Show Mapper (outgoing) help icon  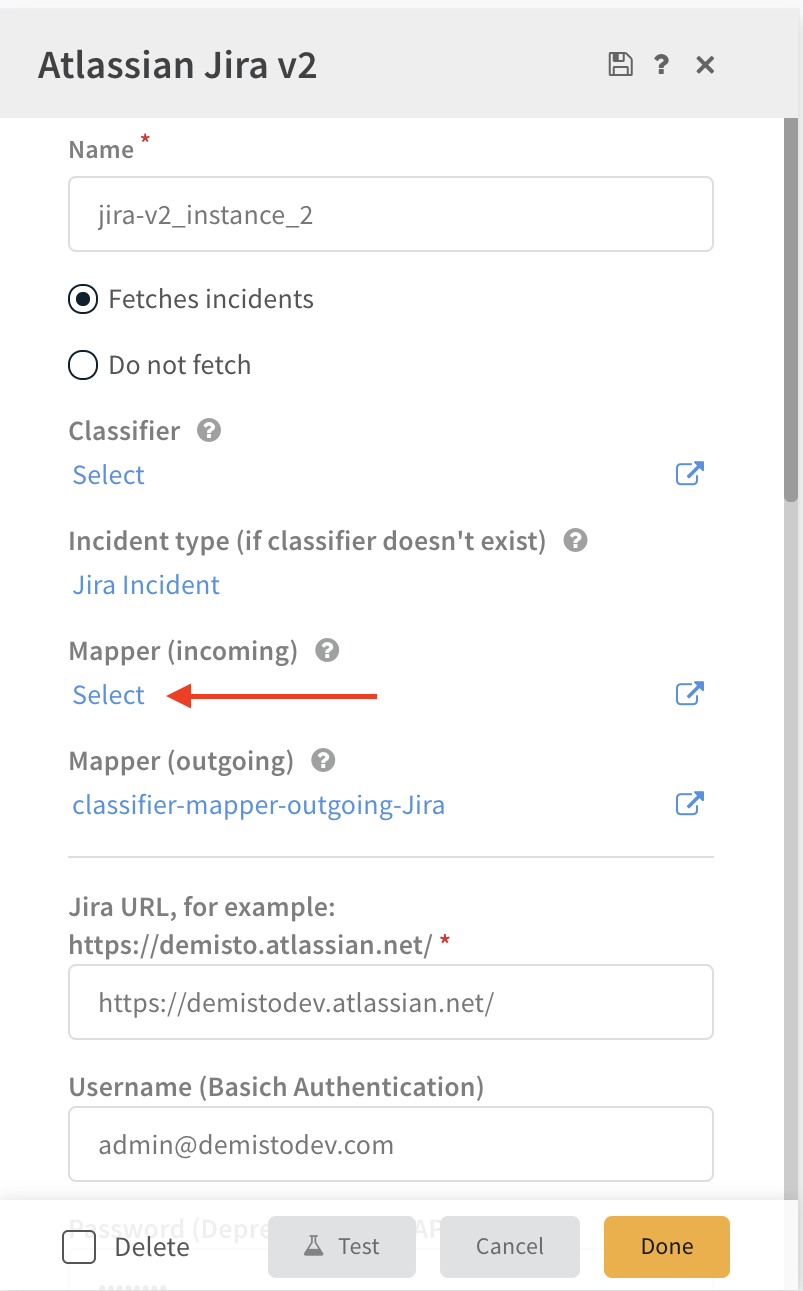tap(323, 761)
